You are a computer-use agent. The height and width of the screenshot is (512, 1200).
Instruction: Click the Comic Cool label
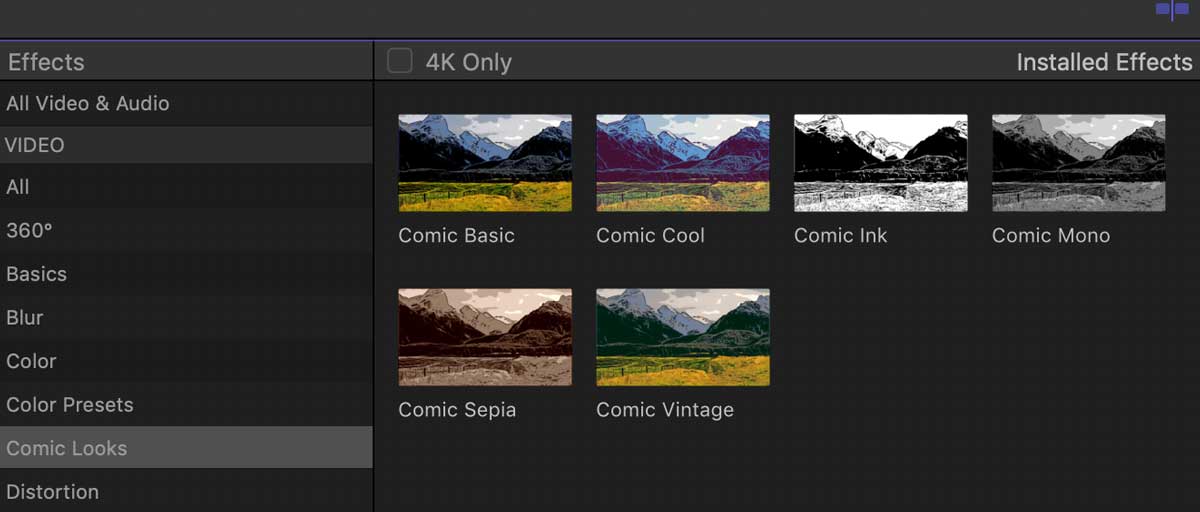tap(650, 236)
